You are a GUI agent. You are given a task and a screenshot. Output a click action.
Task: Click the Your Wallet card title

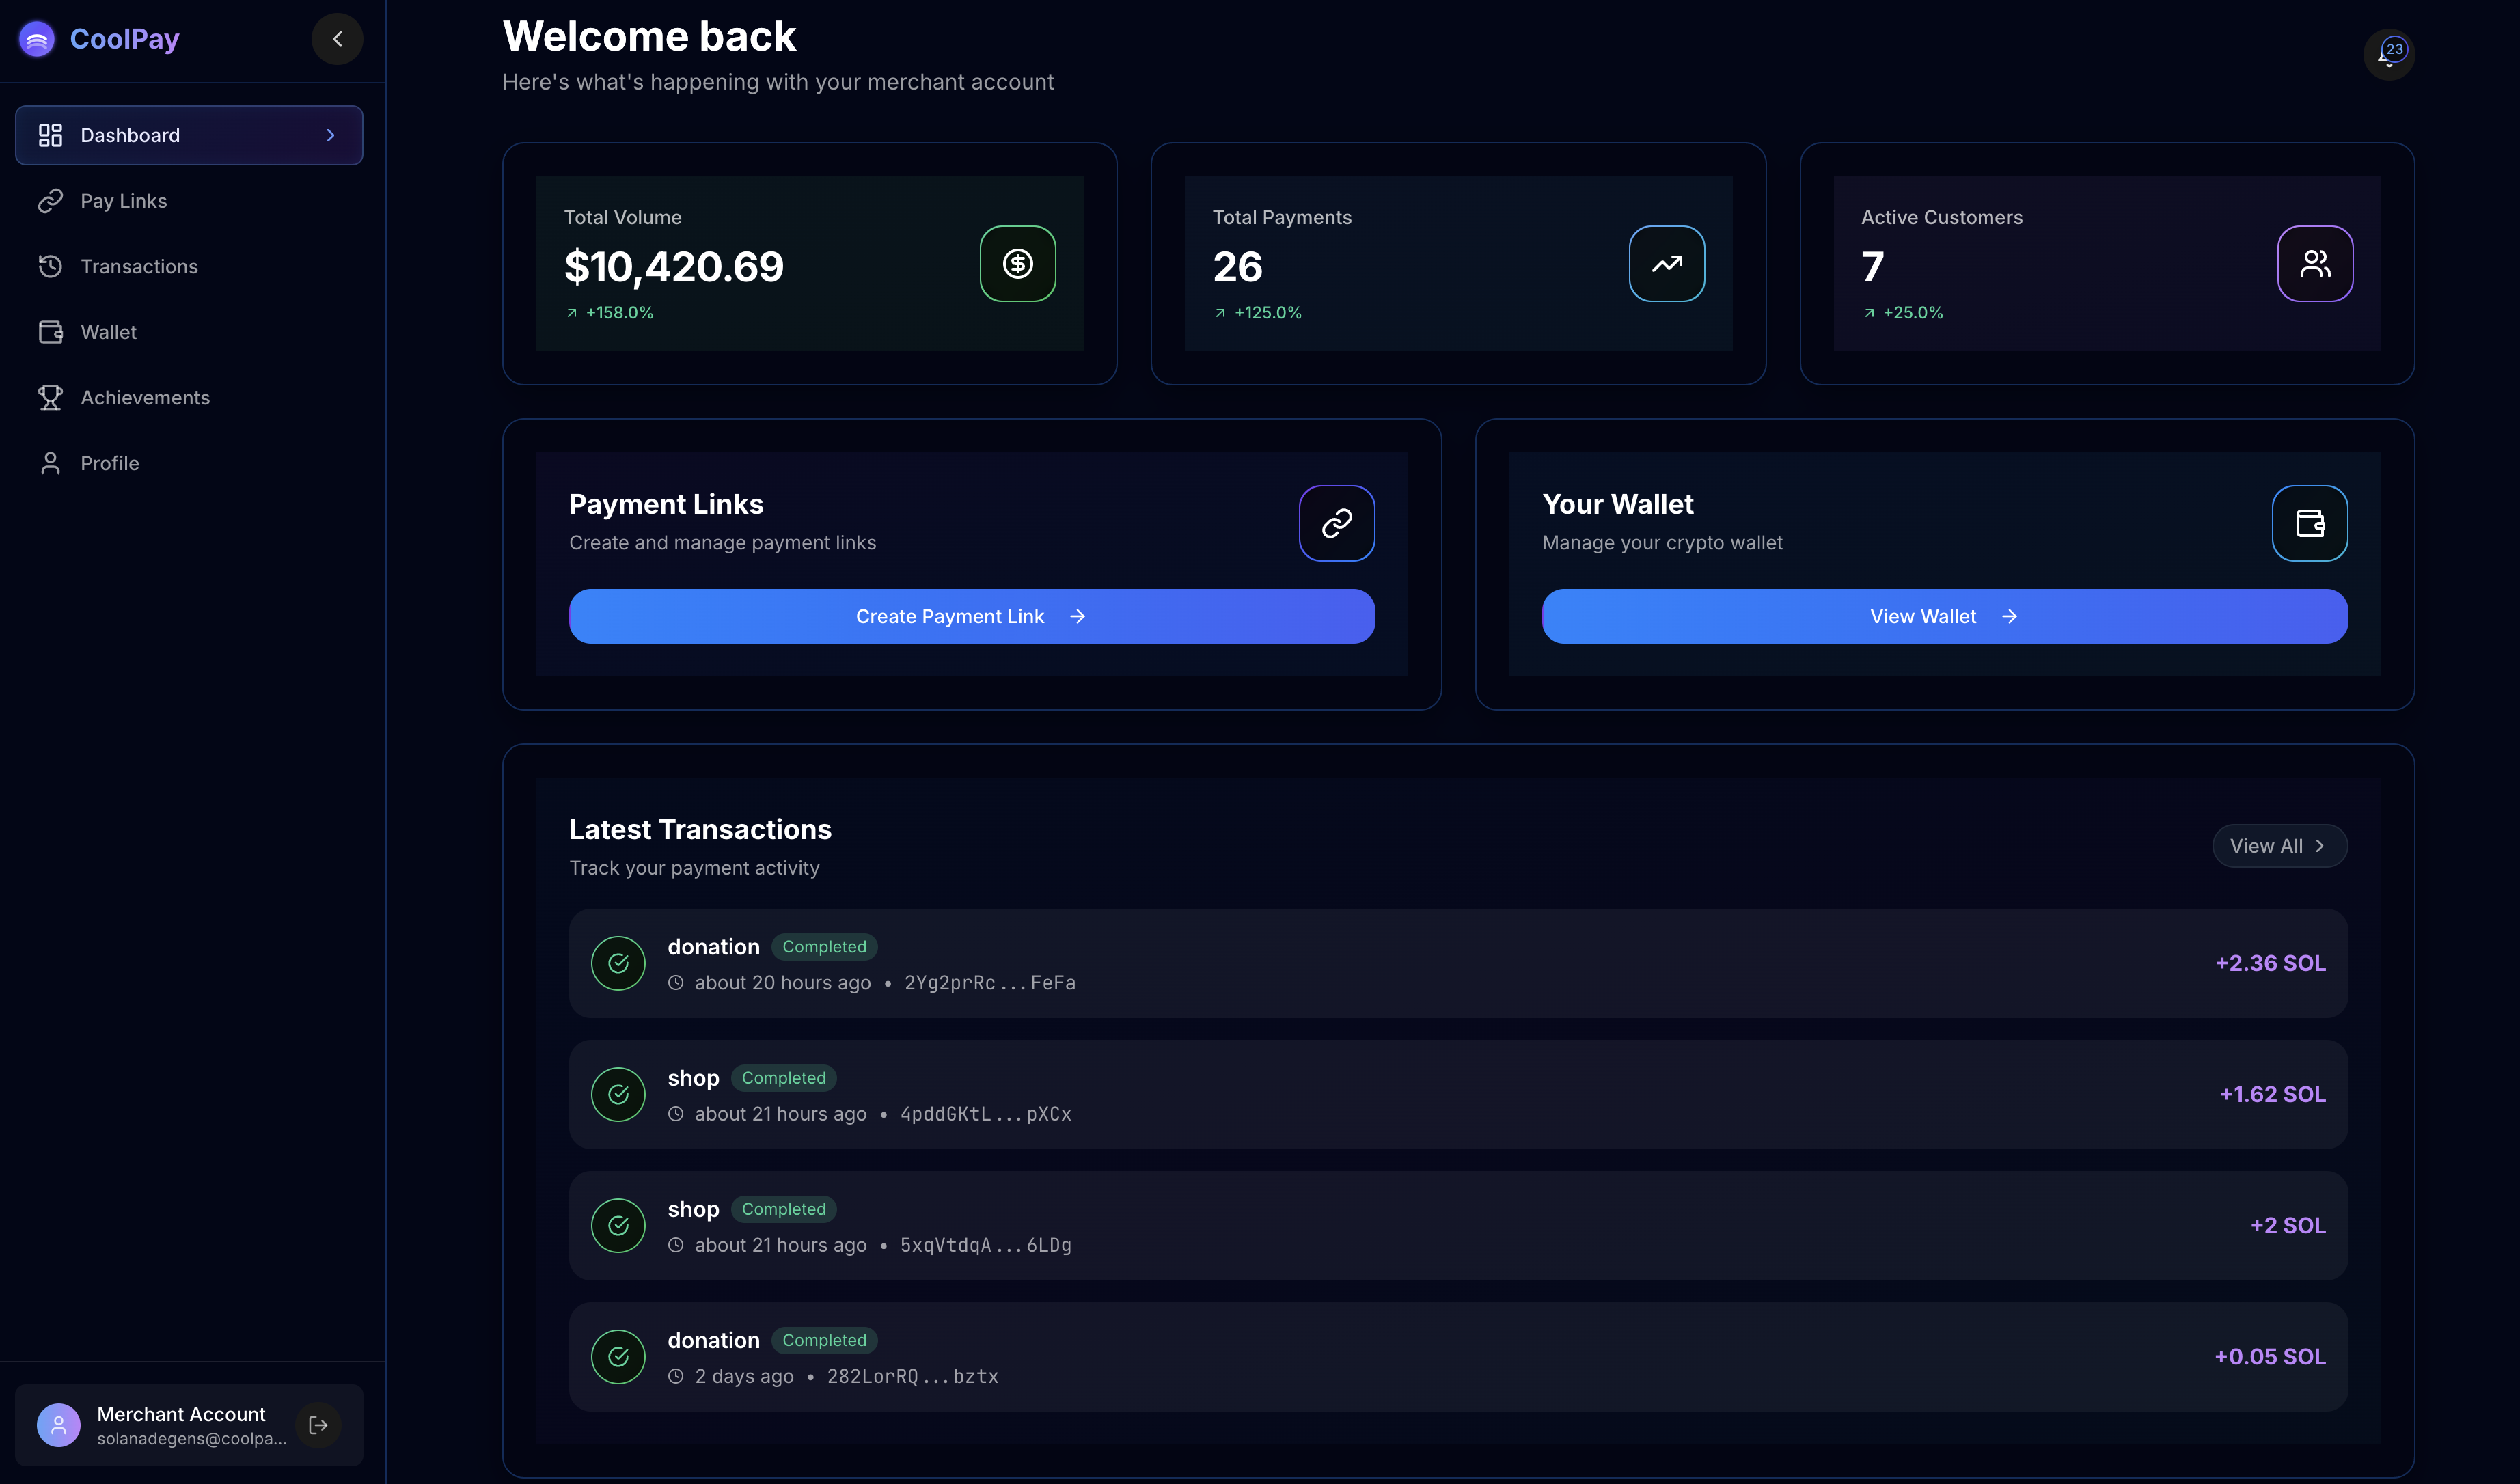1618,504
